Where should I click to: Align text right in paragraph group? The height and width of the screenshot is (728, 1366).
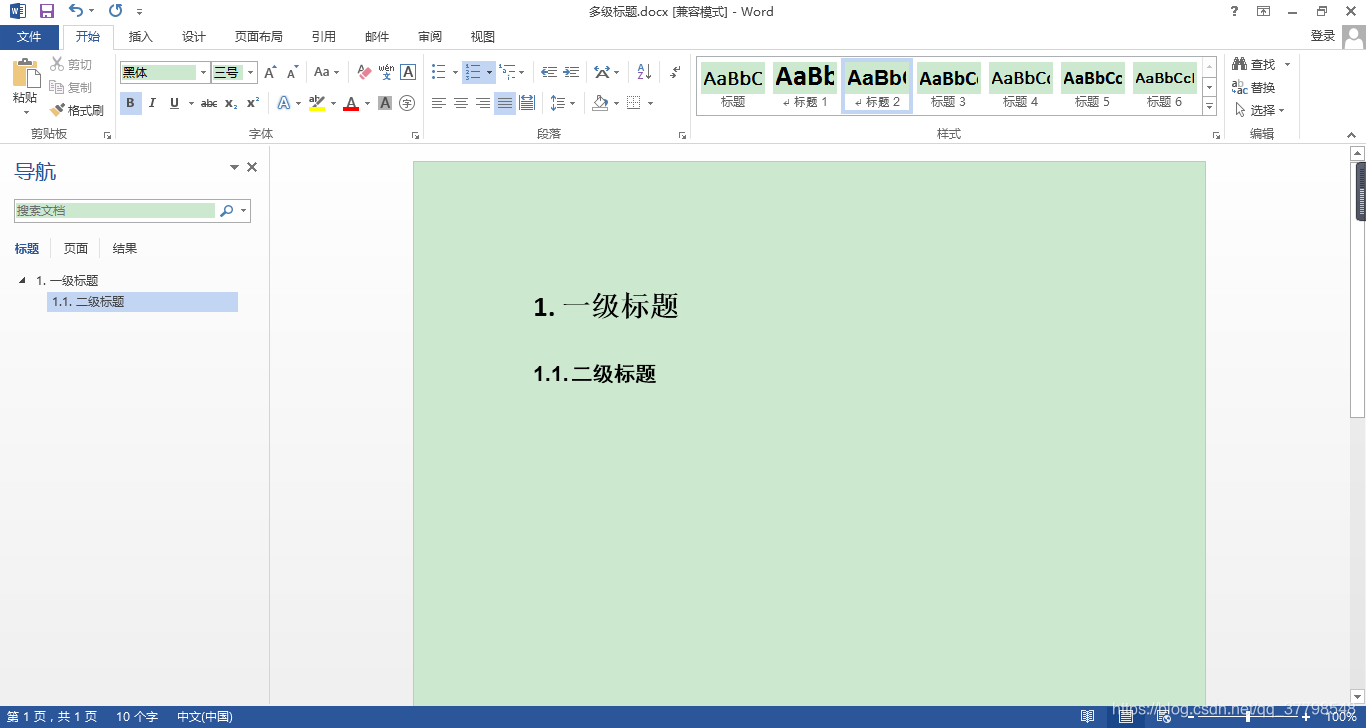(483, 103)
